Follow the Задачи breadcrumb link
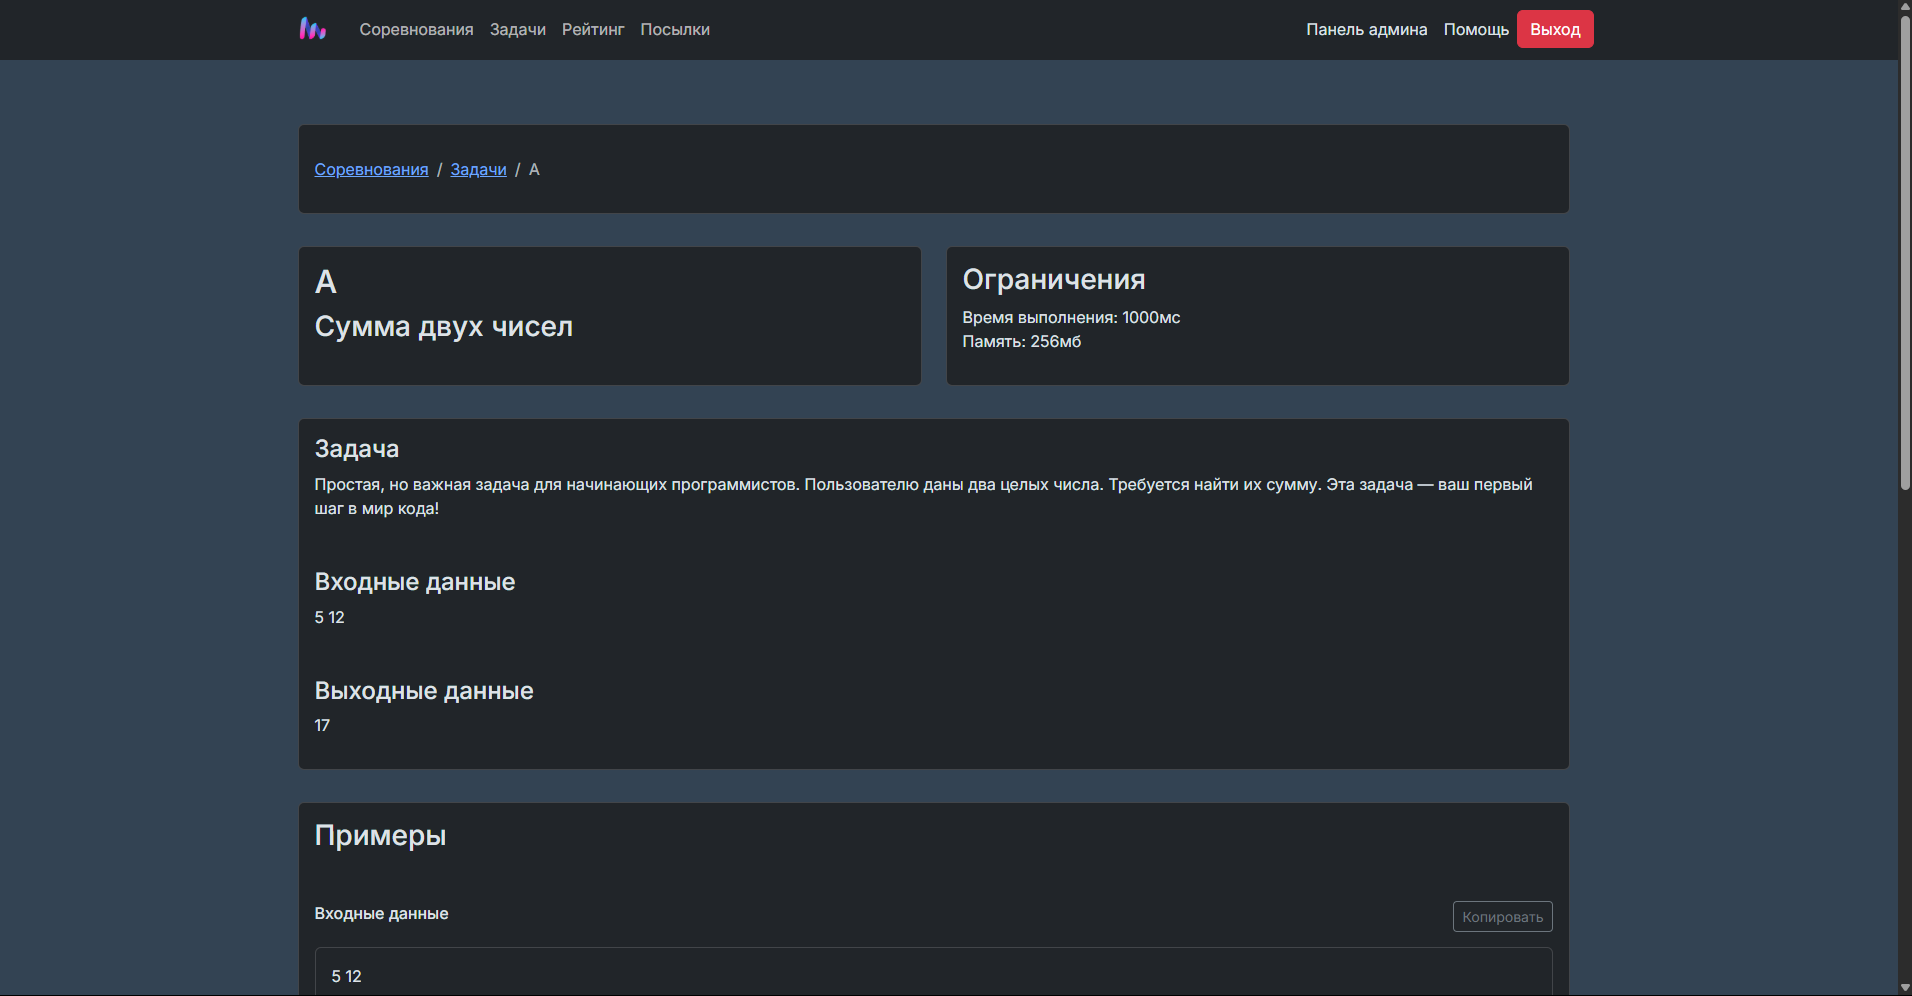The height and width of the screenshot is (996, 1912). [x=478, y=170]
